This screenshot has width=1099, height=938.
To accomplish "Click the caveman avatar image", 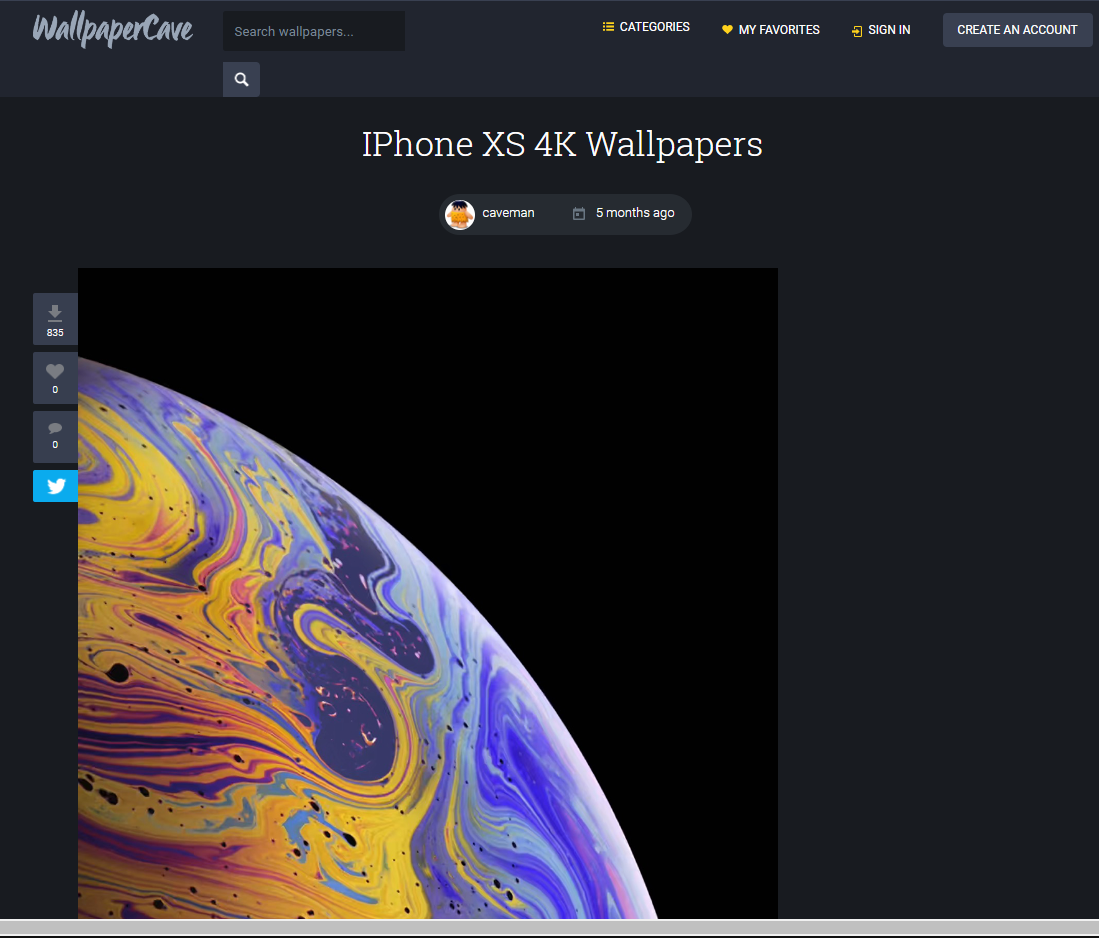I will click(460, 215).
